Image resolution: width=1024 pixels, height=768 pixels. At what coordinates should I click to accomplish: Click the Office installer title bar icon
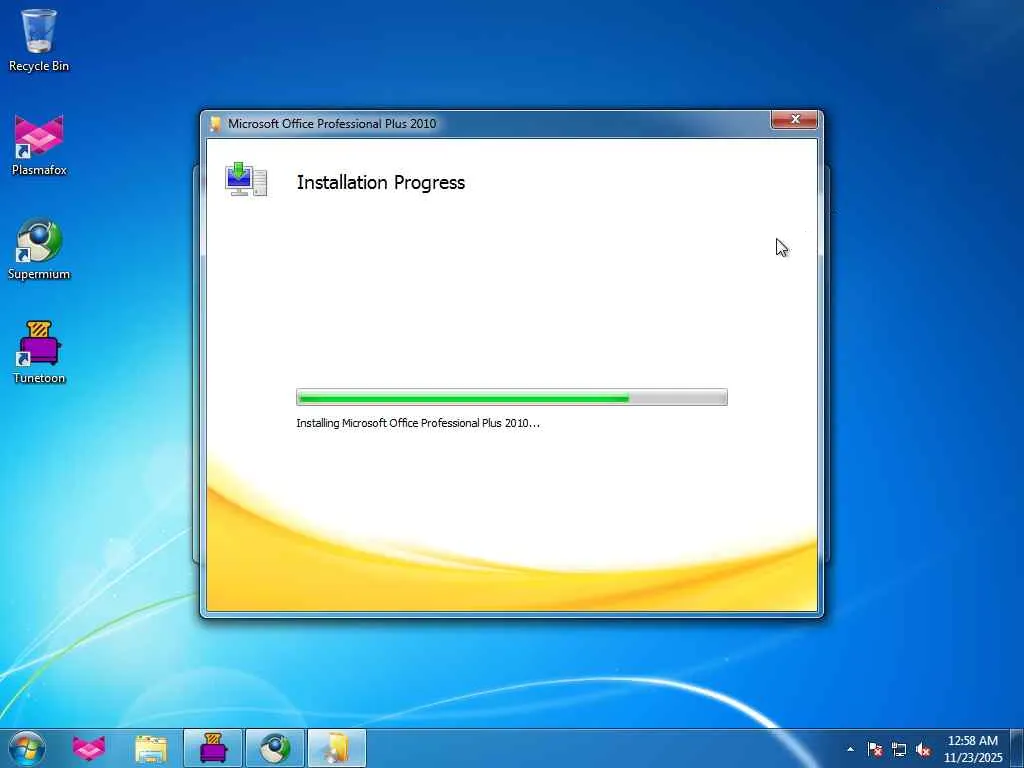[x=215, y=123]
